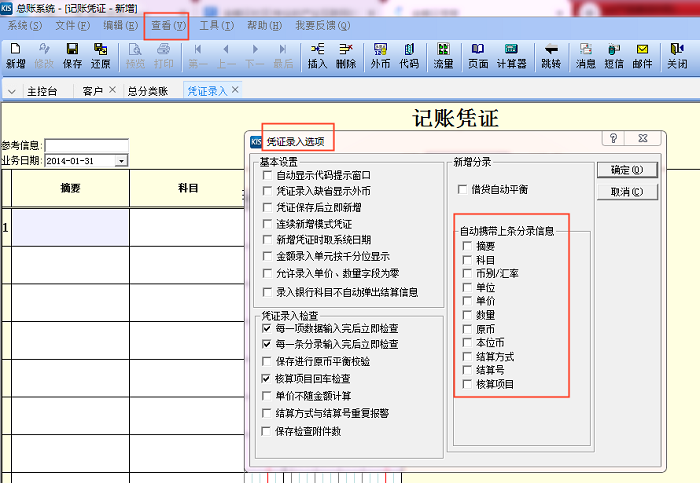The image size is (700, 483).
Task: Expand the tab list arrow beside 主控台
Action: (12, 91)
